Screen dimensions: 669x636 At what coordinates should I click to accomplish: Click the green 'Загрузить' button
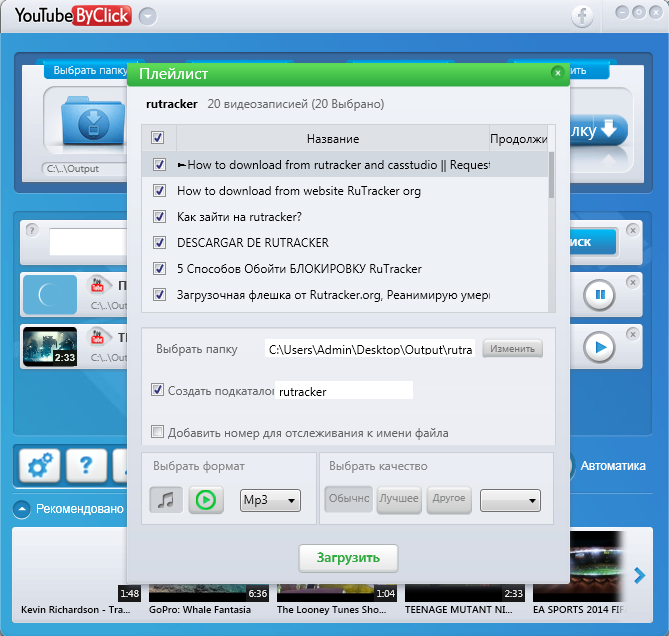[x=348, y=558]
